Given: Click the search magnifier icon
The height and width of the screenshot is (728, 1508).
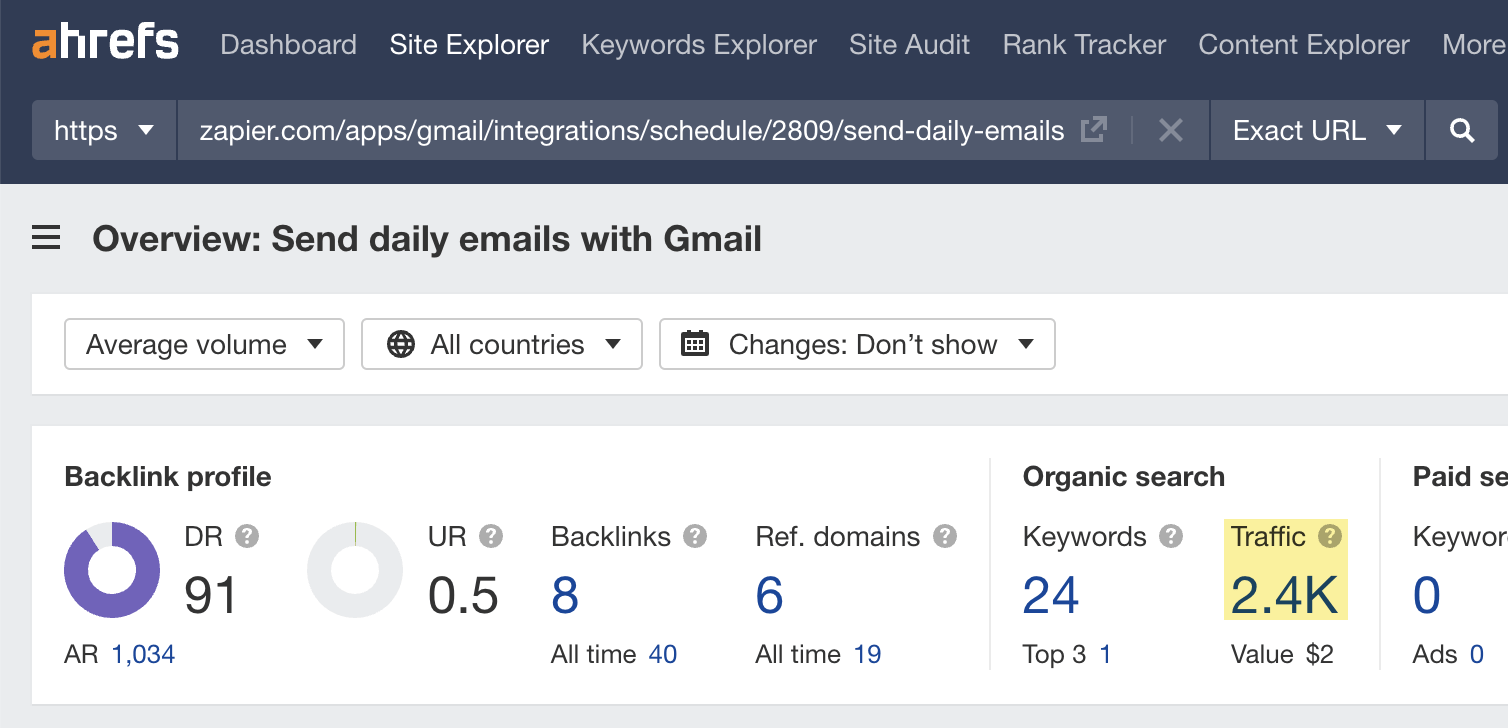Looking at the screenshot, I should point(1462,130).
